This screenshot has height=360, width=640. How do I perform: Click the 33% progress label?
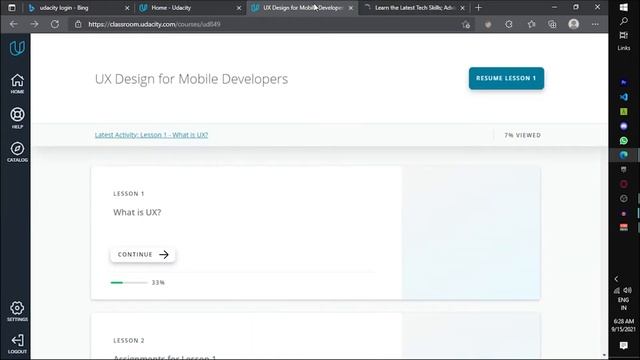(x=158, y=282)
